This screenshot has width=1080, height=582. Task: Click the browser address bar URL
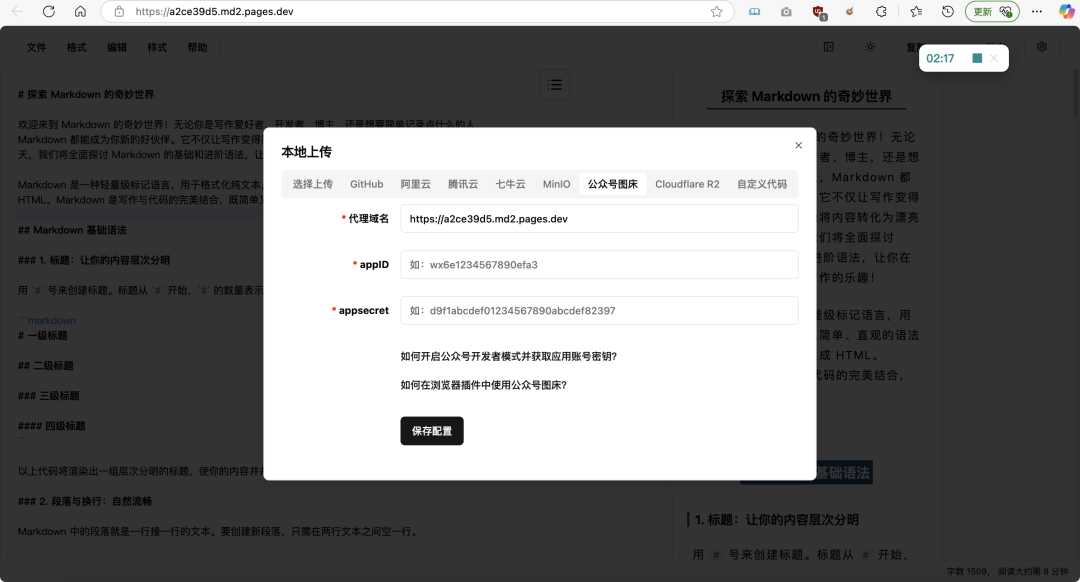pyautogui.click(x=214, y=11)
